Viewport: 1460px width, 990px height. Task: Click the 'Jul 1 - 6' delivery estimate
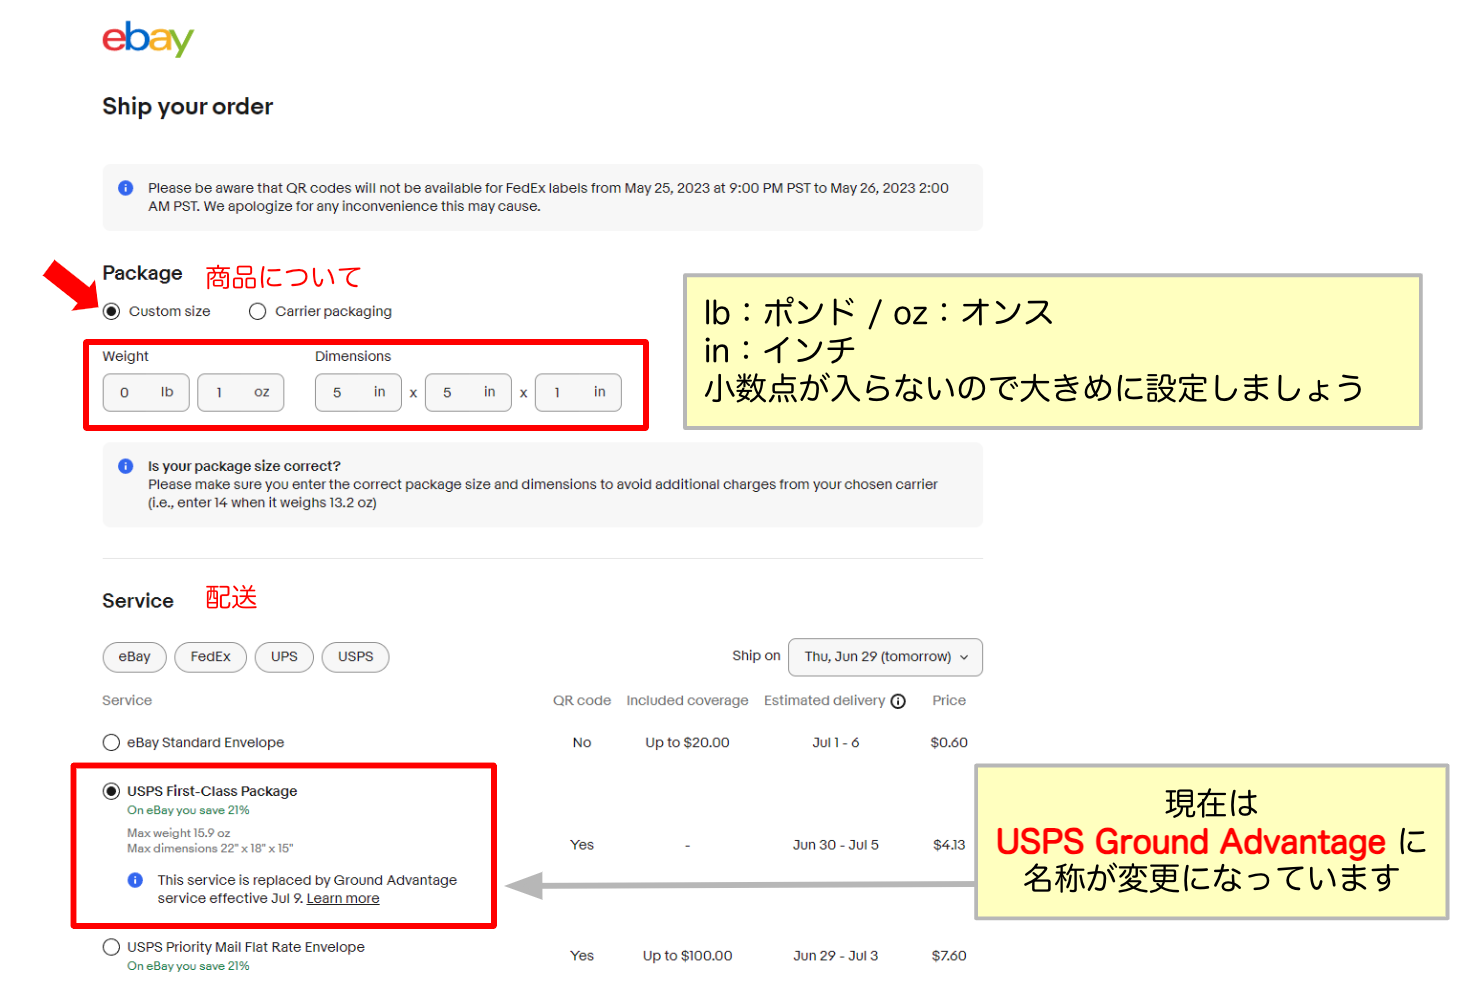(836, 742)
